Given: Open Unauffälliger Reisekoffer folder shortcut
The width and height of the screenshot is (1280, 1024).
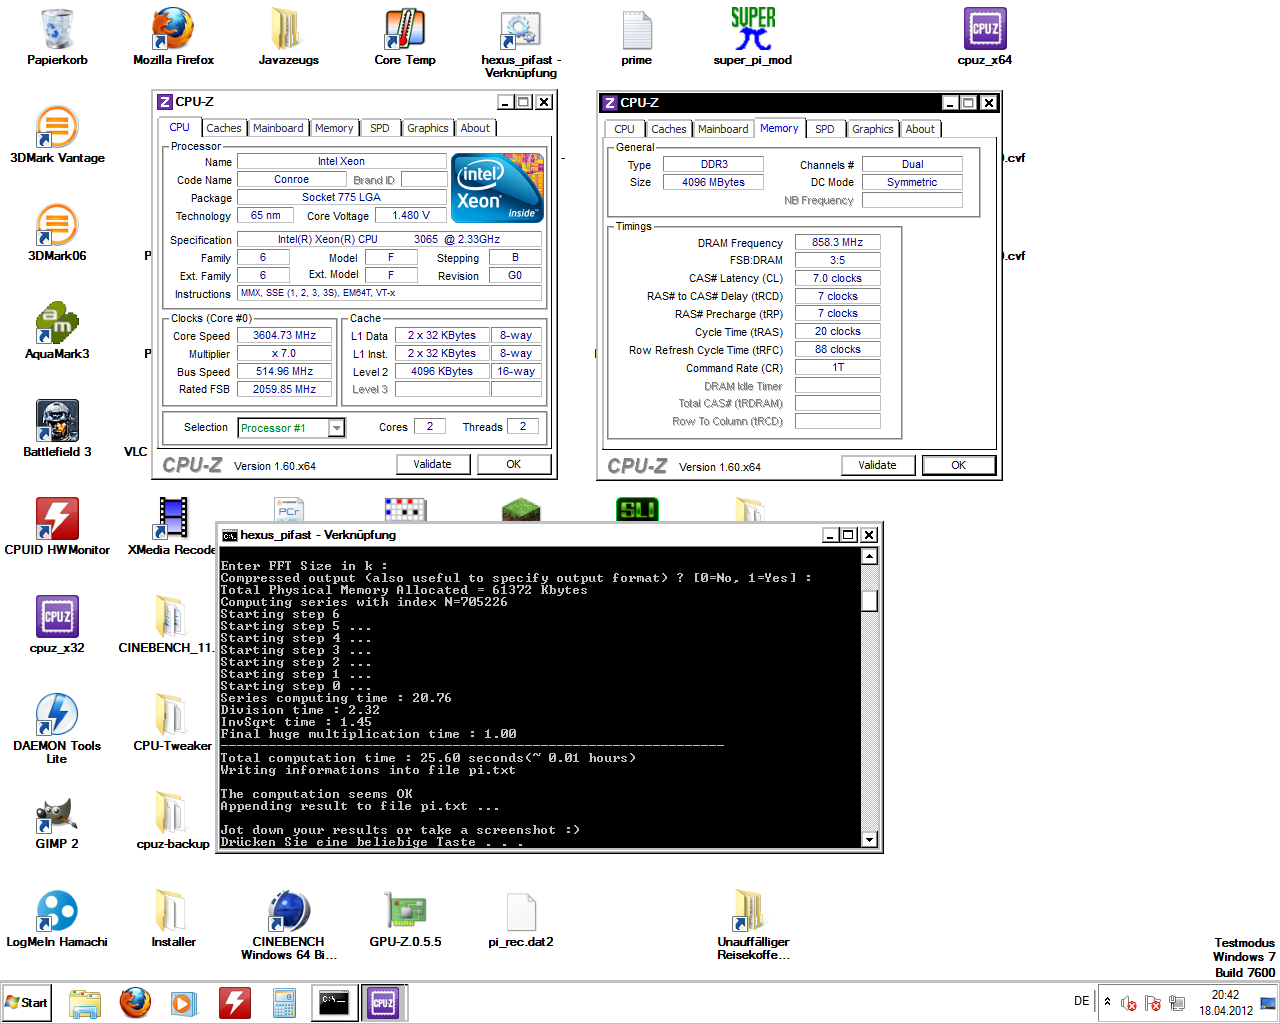Looking at the screenshot, I should pyautogui.click(x=752, y=925).
